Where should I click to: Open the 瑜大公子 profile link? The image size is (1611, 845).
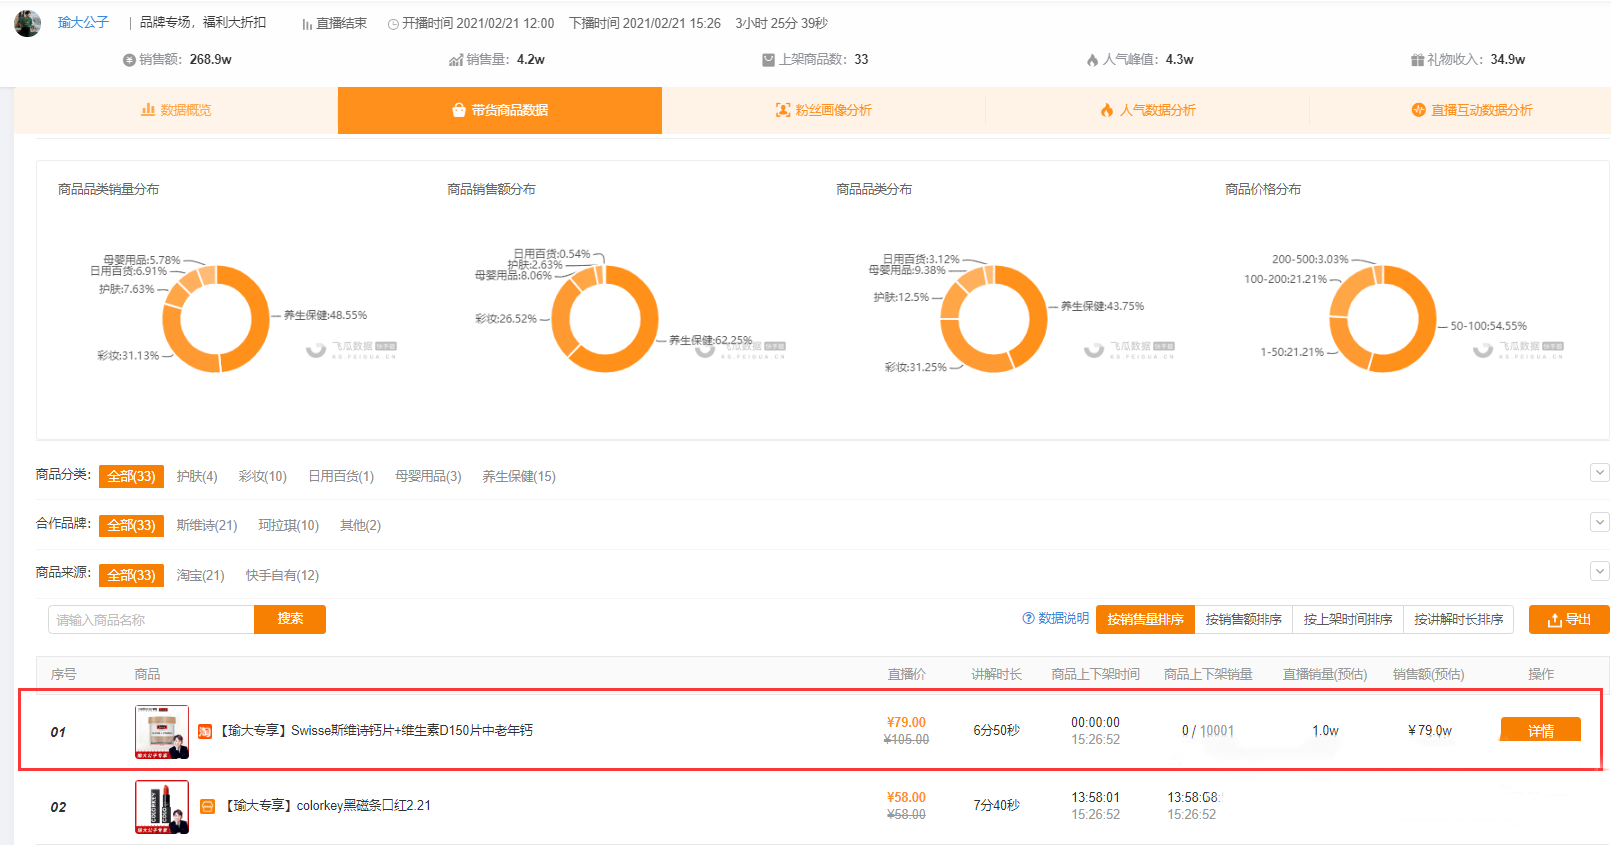(83, 22)
